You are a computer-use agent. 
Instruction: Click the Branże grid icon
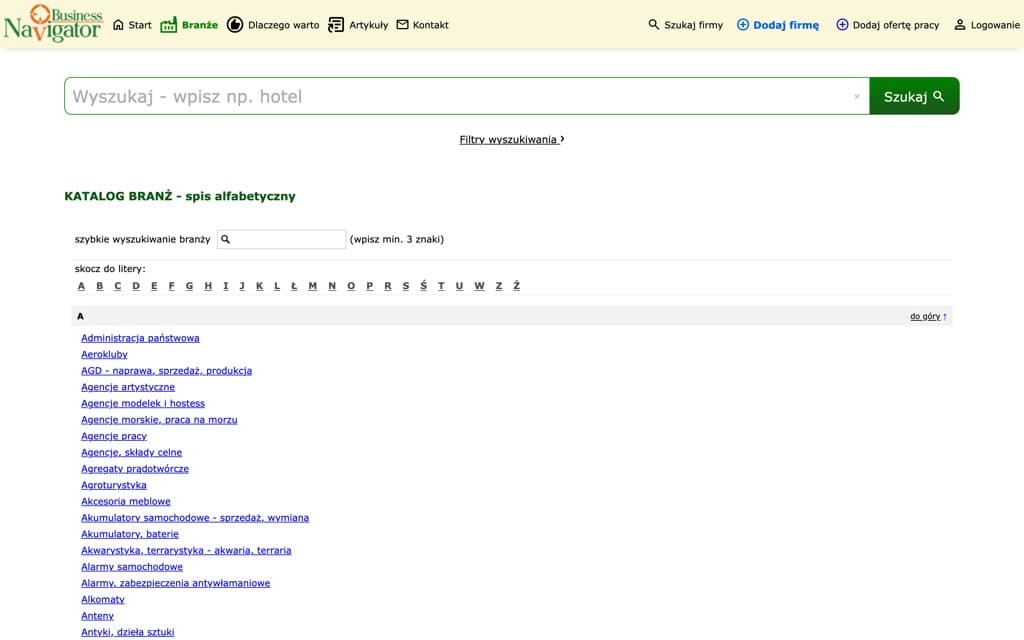click(x=167, y=24)
